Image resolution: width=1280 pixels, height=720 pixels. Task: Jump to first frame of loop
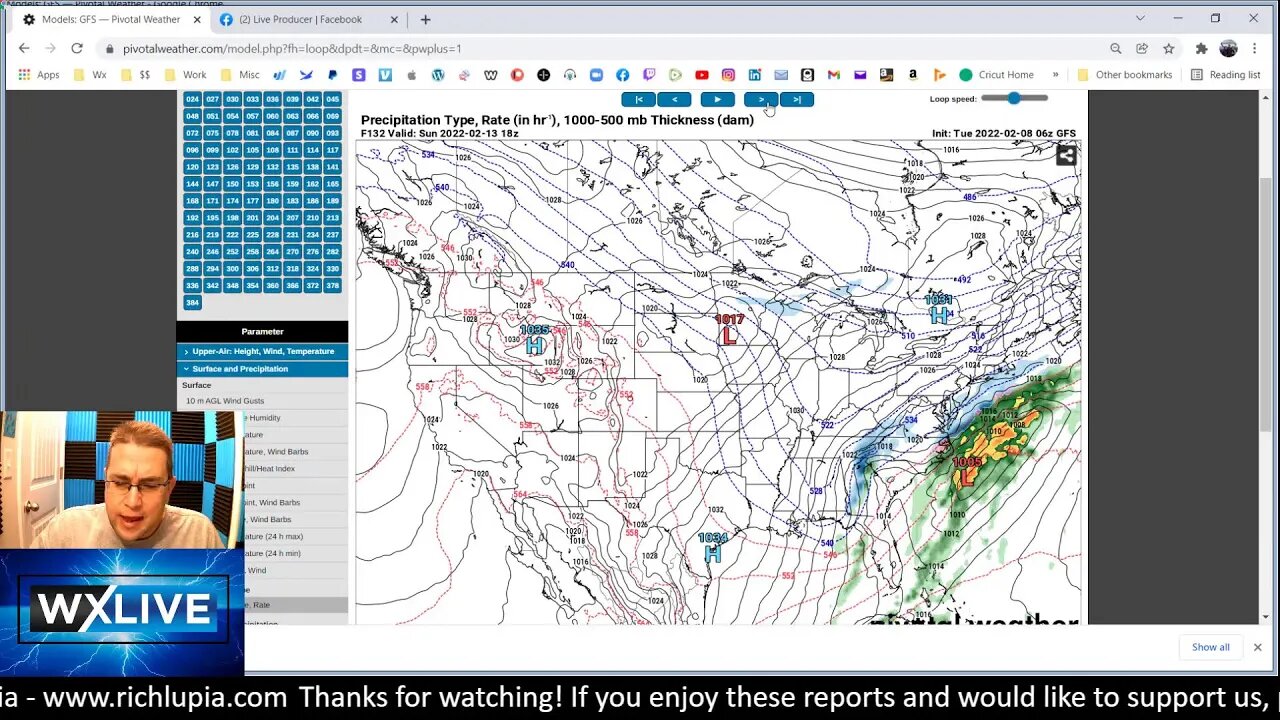pos(638,99)
